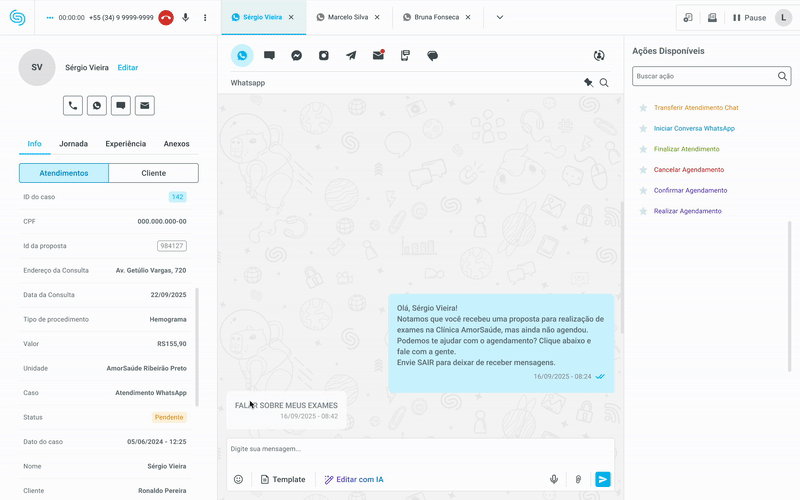Click Cancelar Agendamento action
800x500 pixels.
click(x=689, y=170)
